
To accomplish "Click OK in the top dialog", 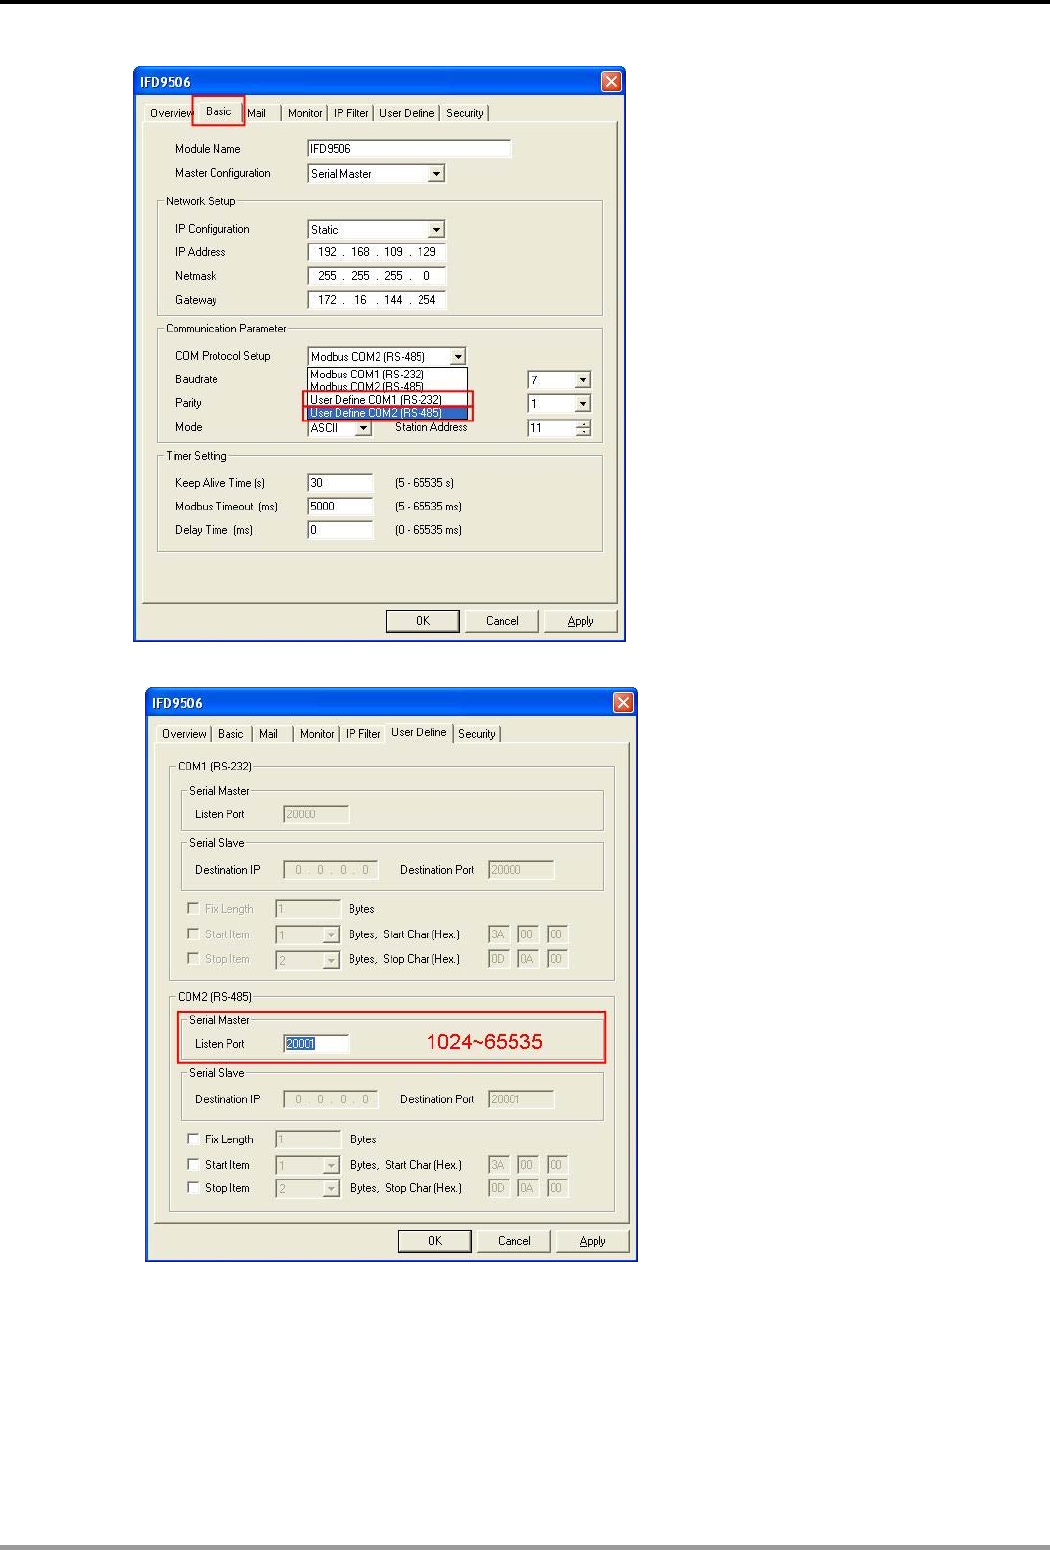I will click(423, 621).
